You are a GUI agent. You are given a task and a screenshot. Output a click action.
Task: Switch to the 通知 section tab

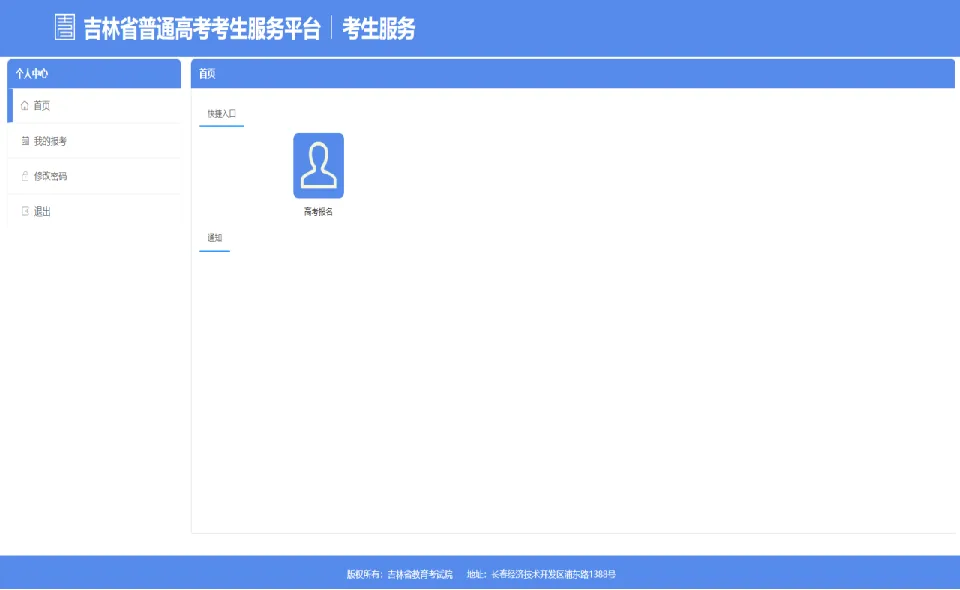point(213,238)
